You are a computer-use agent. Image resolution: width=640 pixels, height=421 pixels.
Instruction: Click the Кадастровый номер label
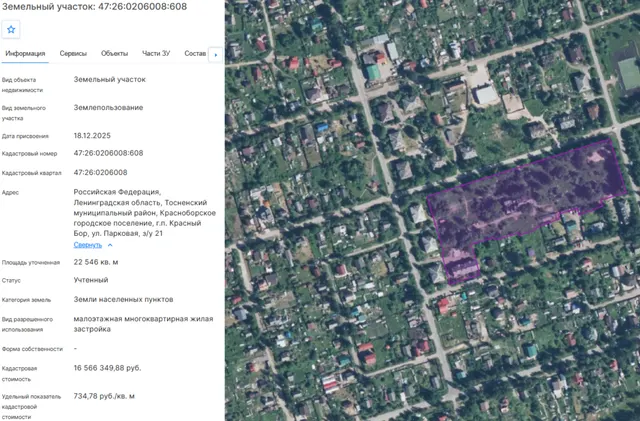(x=29, y=154)
